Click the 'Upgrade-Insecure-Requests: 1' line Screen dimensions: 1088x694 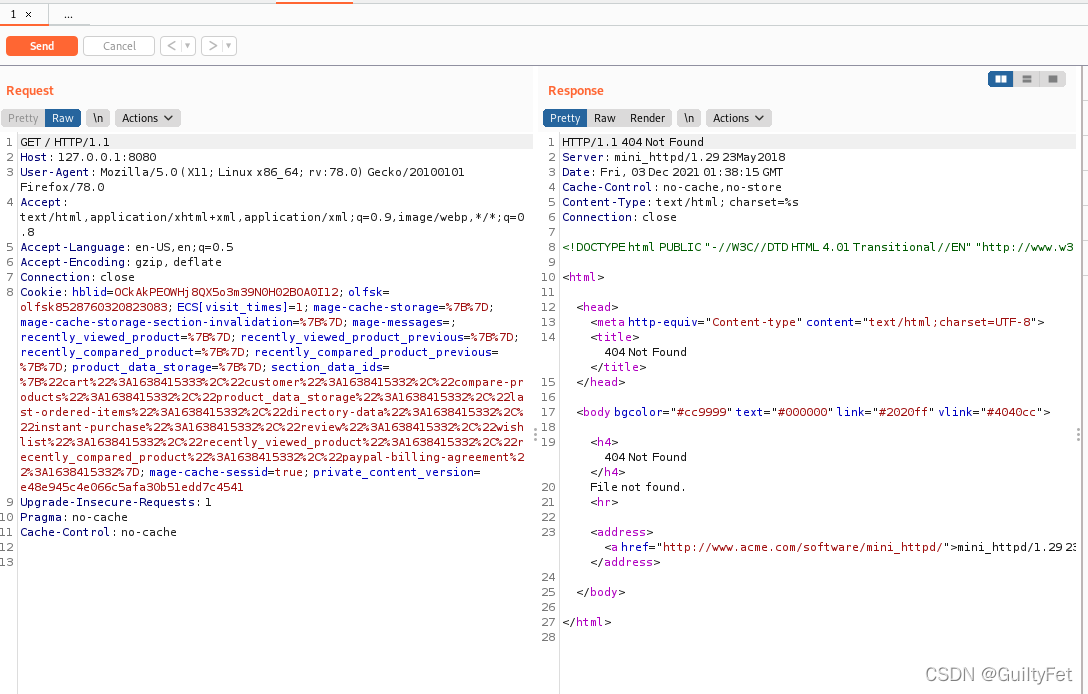coord(116,502)
